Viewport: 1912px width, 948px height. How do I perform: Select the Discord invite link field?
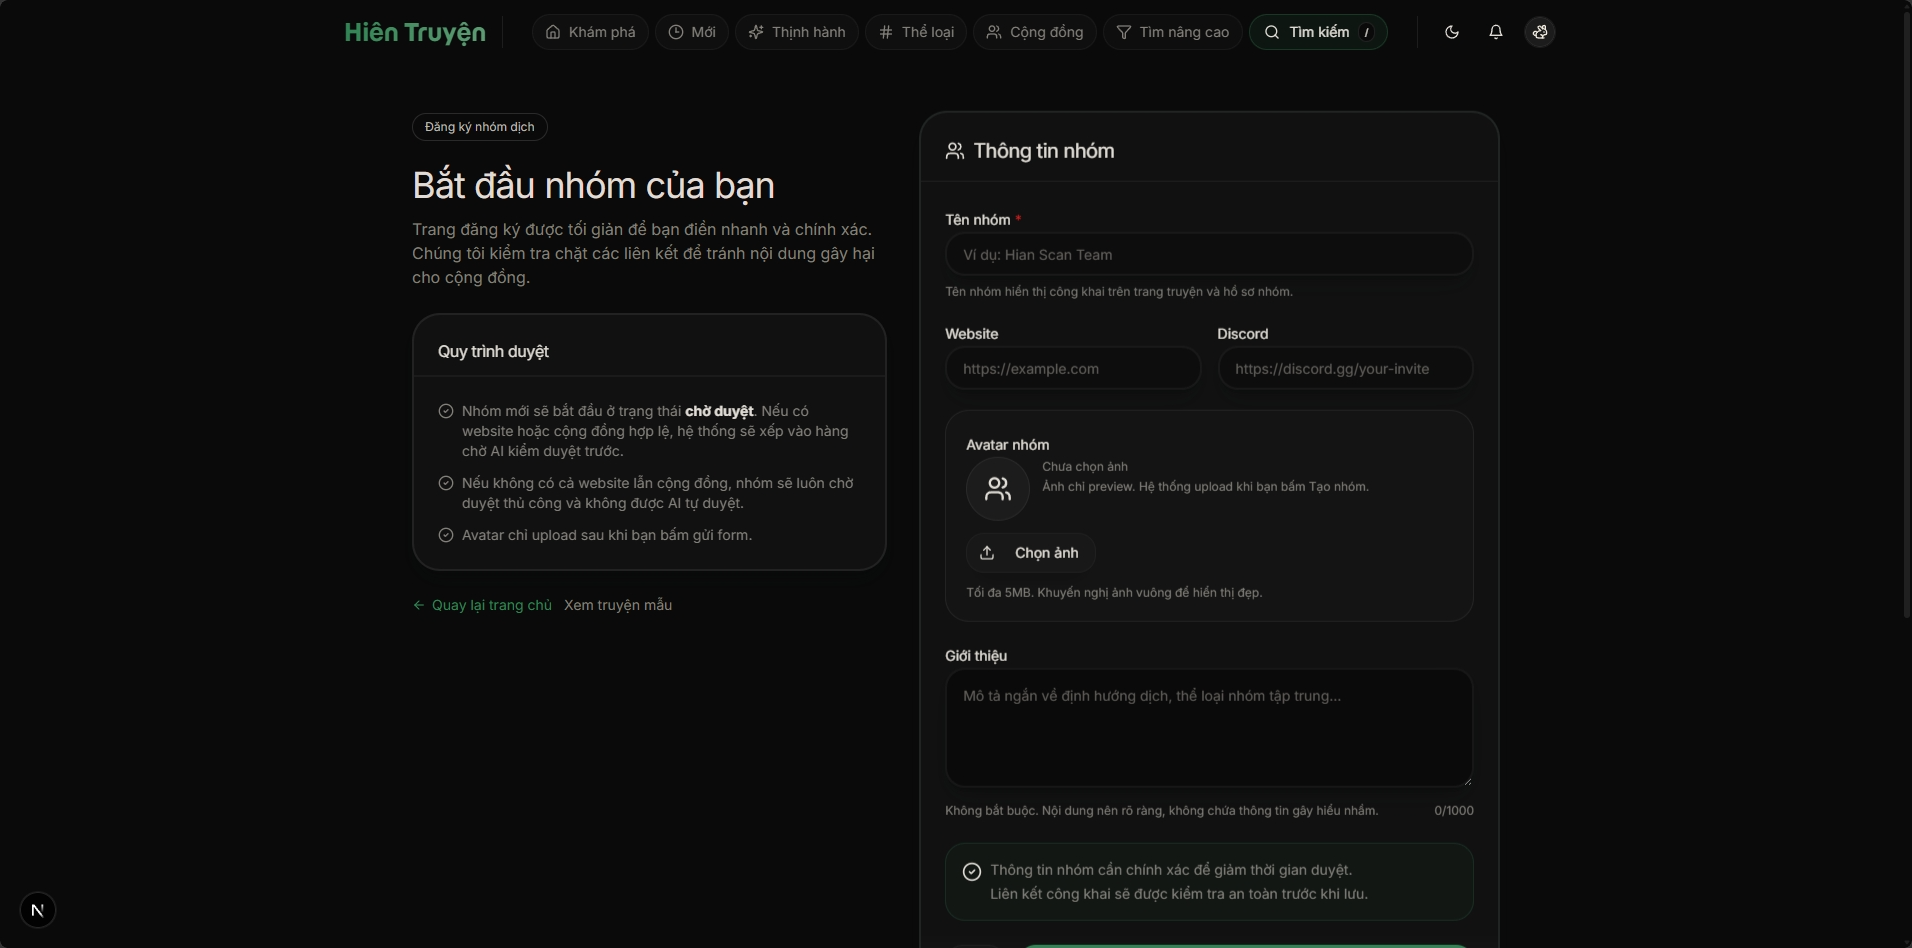(1345, 369)
